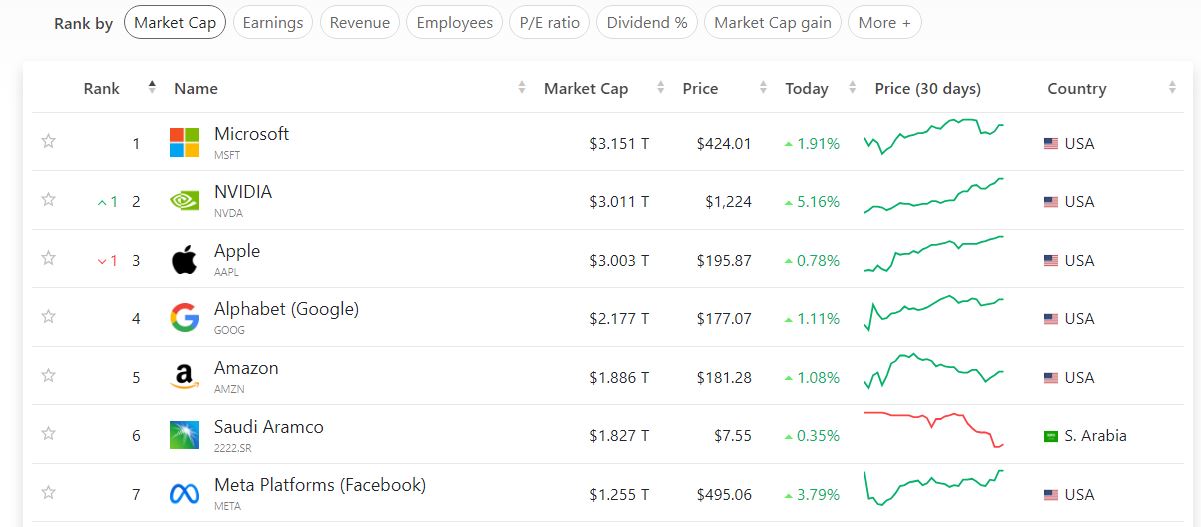Click the Saudi Arabia flag icon

click(1051, 436)
